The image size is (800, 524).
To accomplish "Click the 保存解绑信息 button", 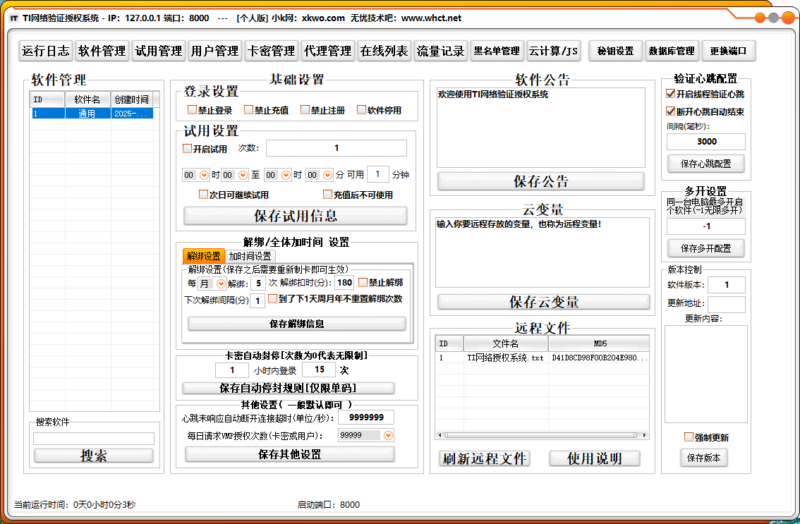I will [x=296, y=323].
